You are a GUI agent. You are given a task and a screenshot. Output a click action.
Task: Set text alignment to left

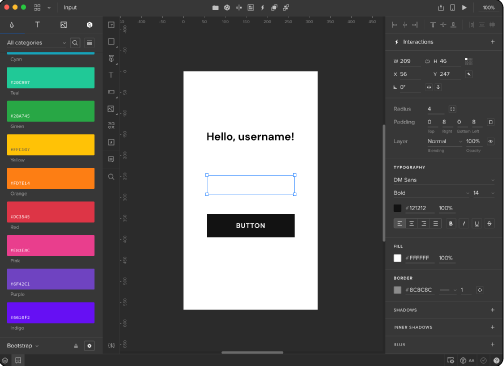400,223
